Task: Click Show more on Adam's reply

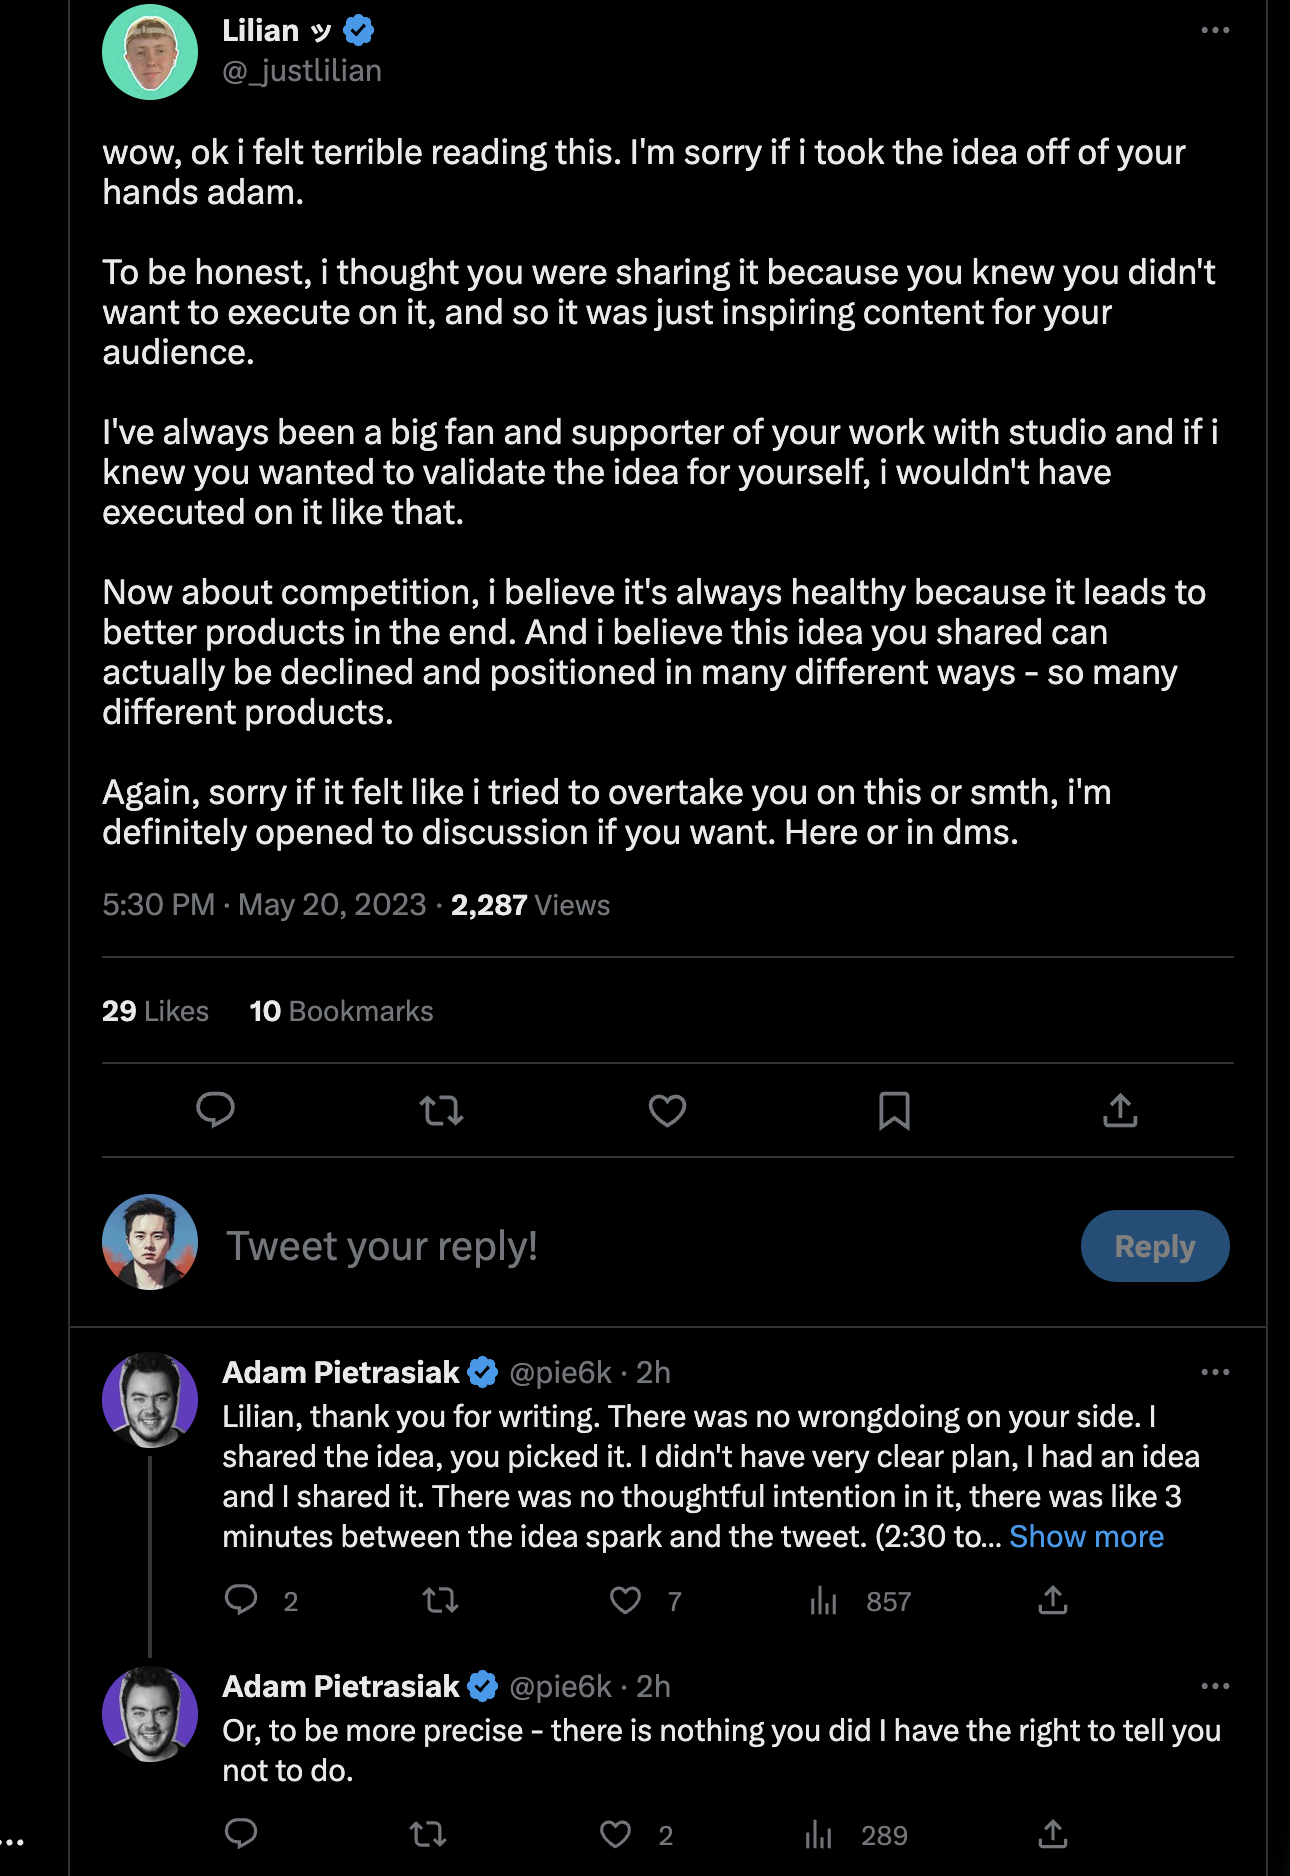Action: coord(1085,1536)
